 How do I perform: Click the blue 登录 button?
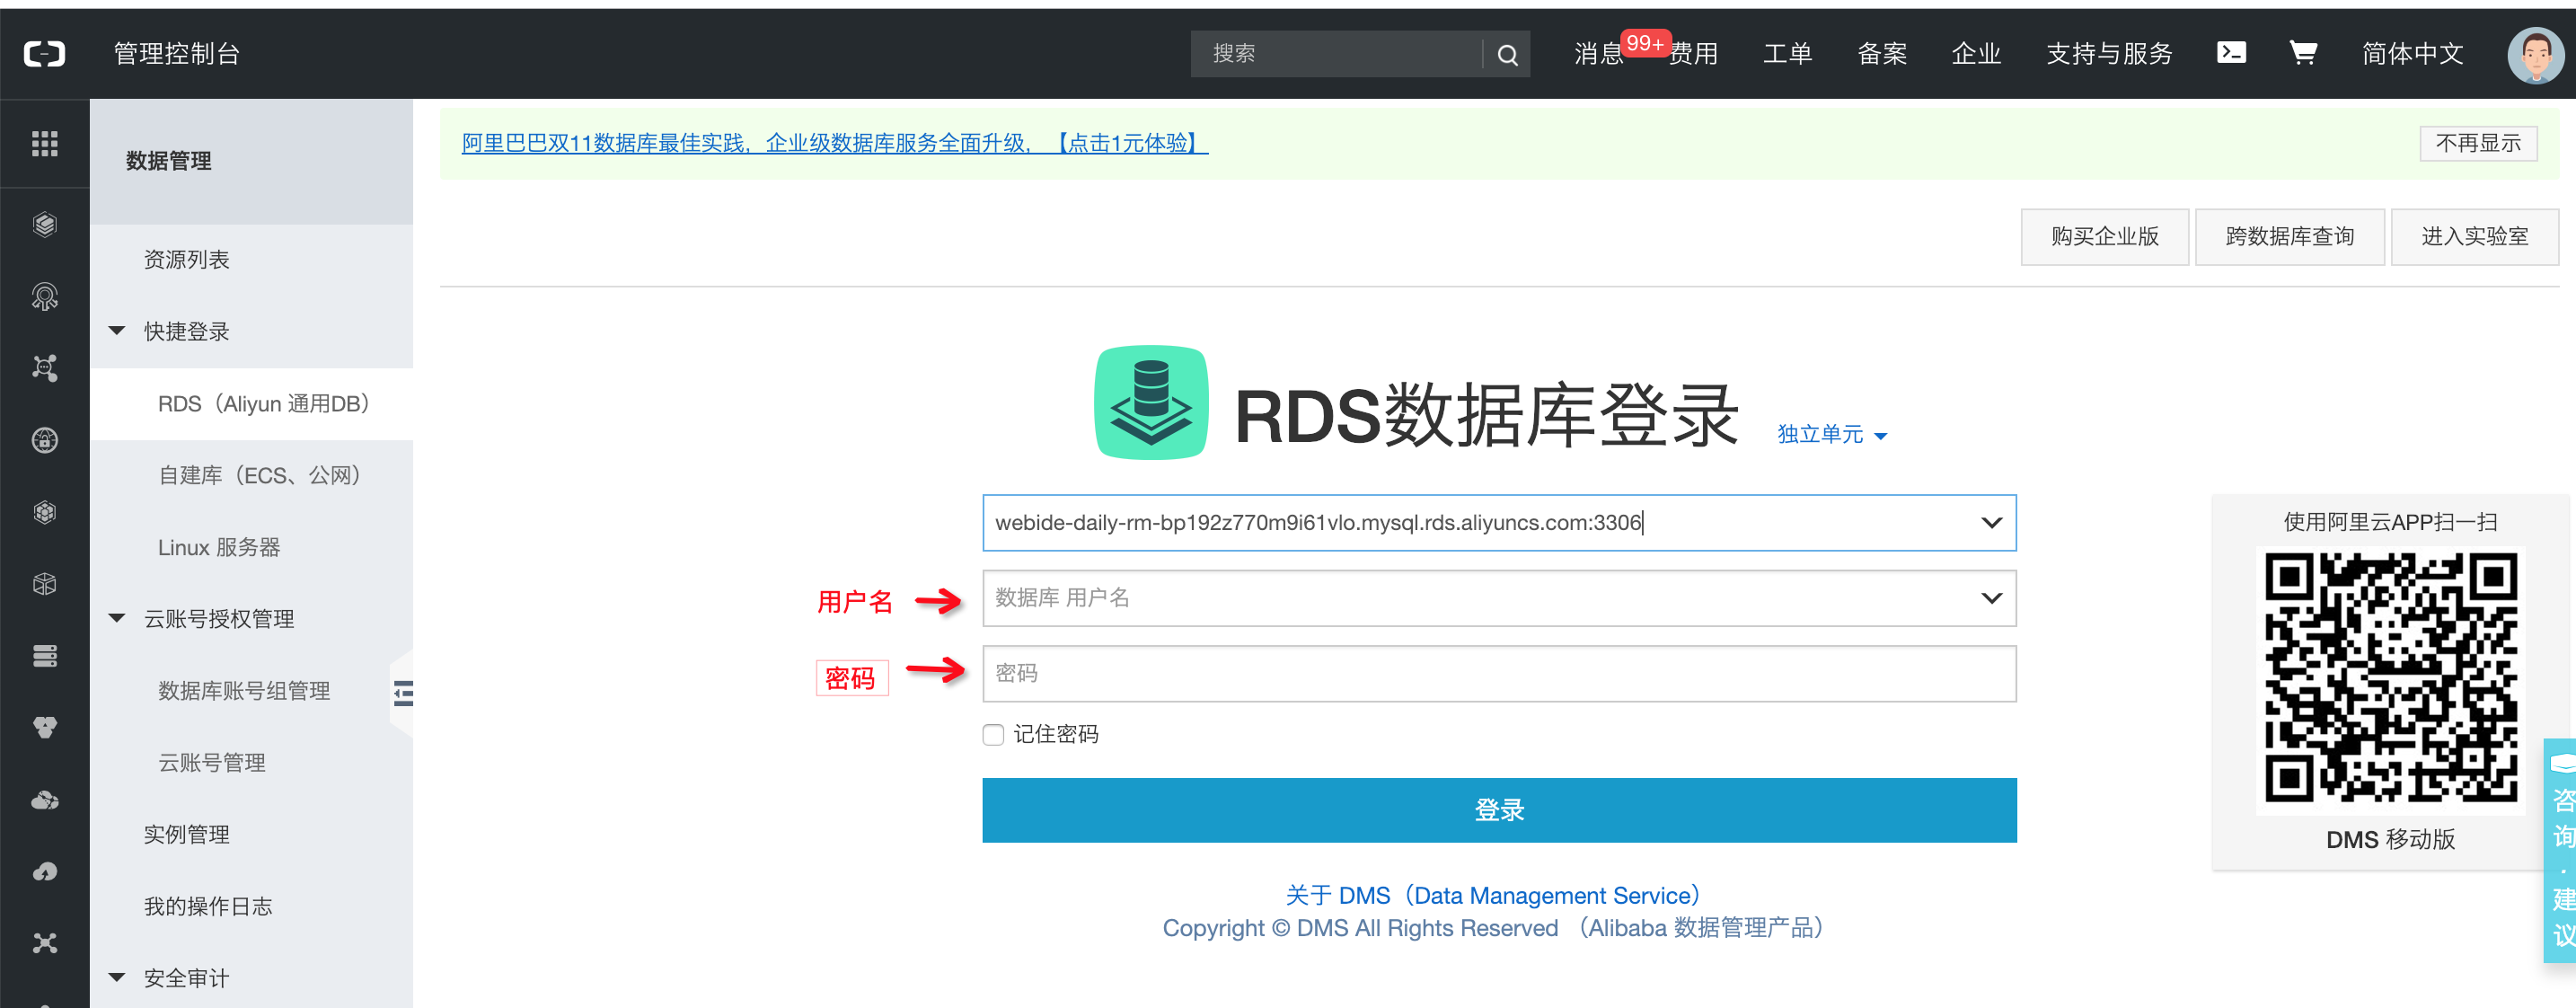click(x=1498, y=810)
